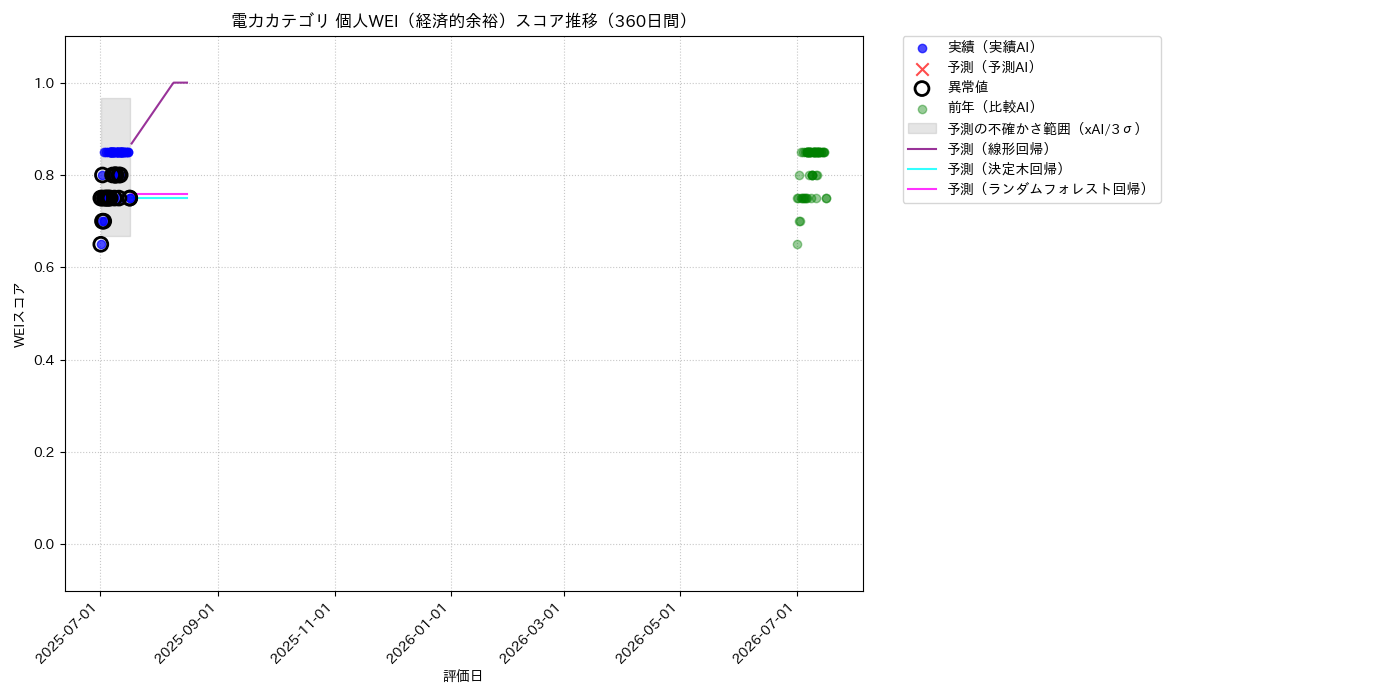Click the magenta random forest prediction line
The image size is (1400, 700).
[160, 194]
